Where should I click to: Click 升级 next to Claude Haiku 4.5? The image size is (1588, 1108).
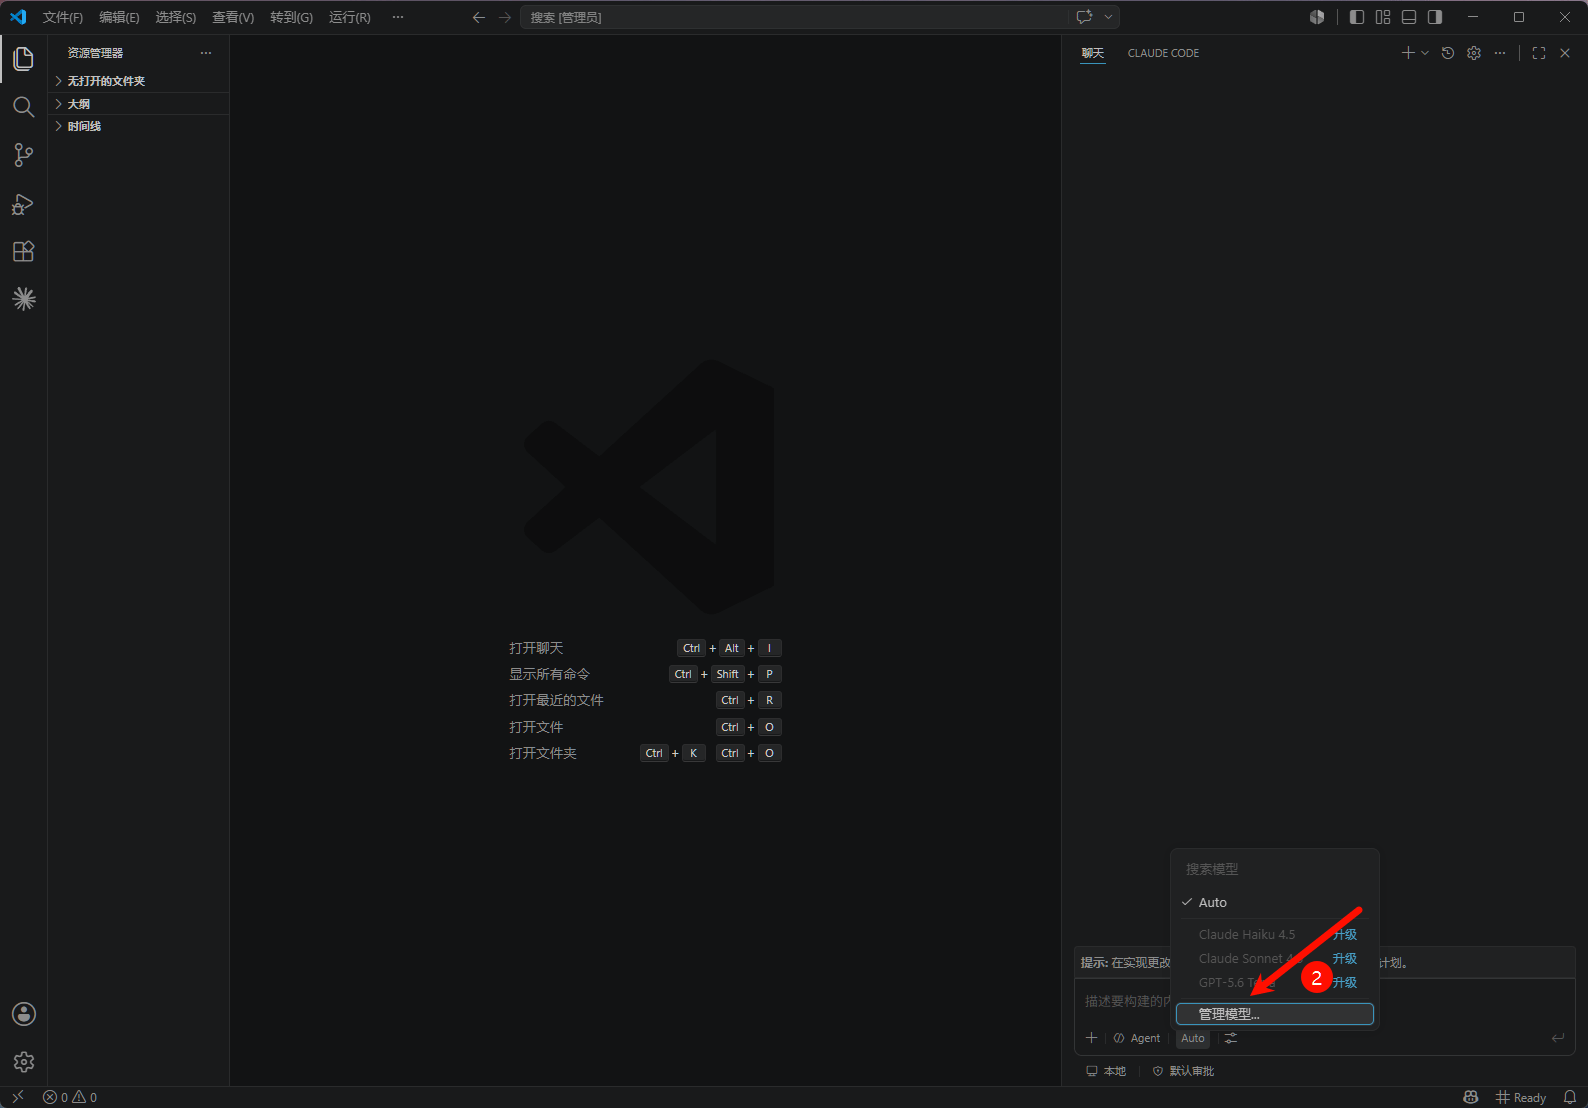point(1345,934)
